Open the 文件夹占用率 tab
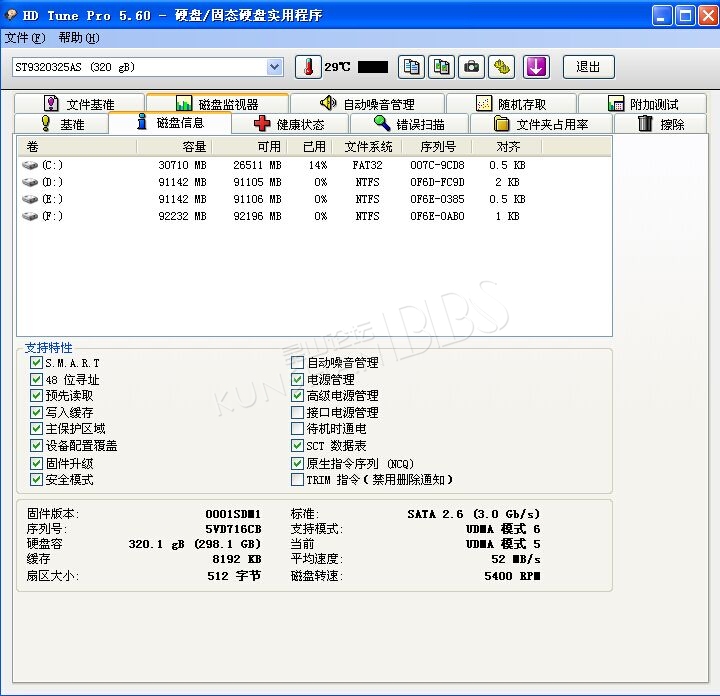This screenshot has height=696, width=720. pos(541,124)
